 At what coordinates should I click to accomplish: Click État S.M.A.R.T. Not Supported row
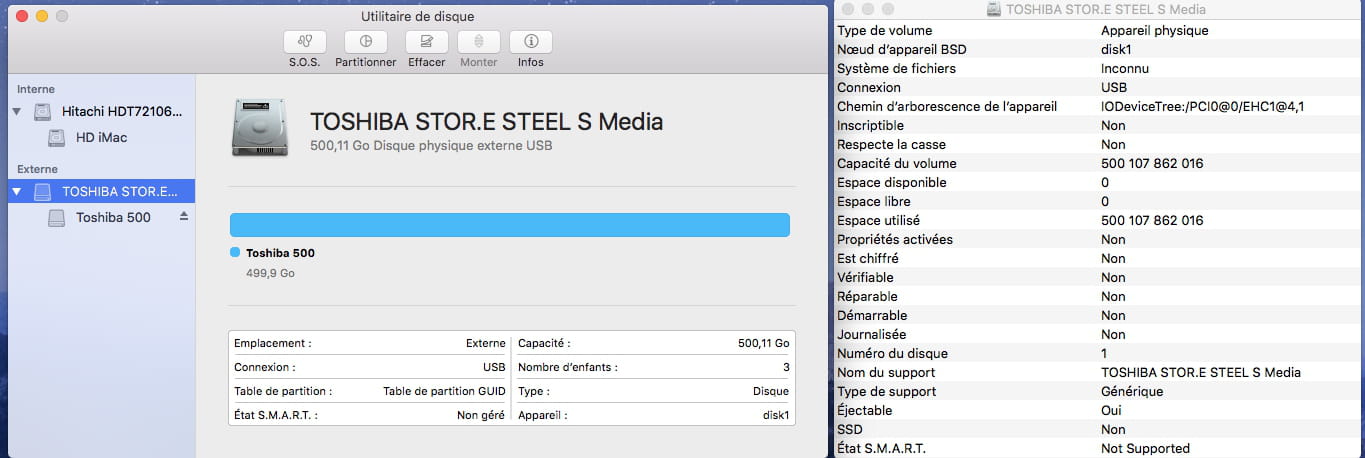[x=1099, y=448]
